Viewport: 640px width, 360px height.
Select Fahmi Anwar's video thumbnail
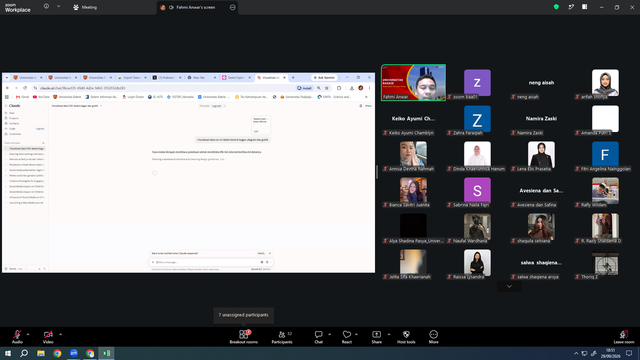[413, 82]
